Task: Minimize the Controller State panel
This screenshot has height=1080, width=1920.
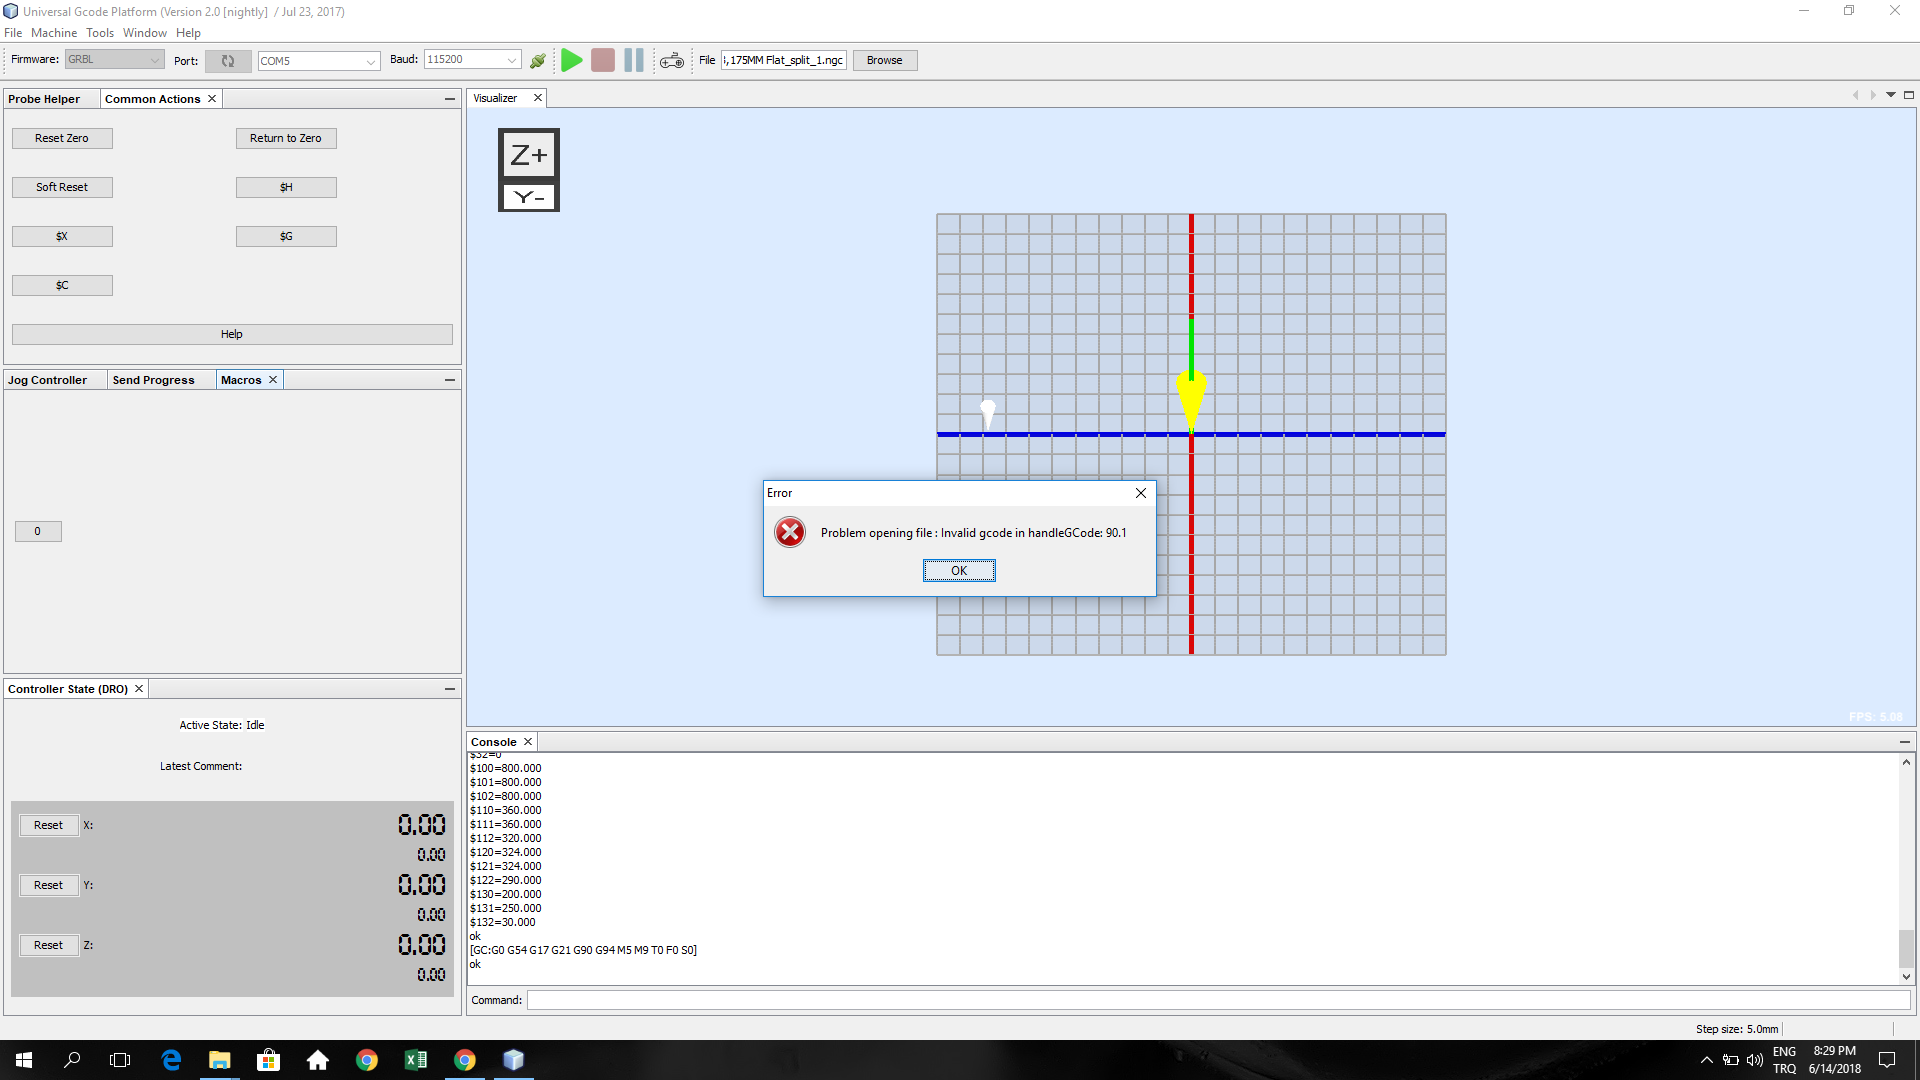Action: tap(450, 689)
